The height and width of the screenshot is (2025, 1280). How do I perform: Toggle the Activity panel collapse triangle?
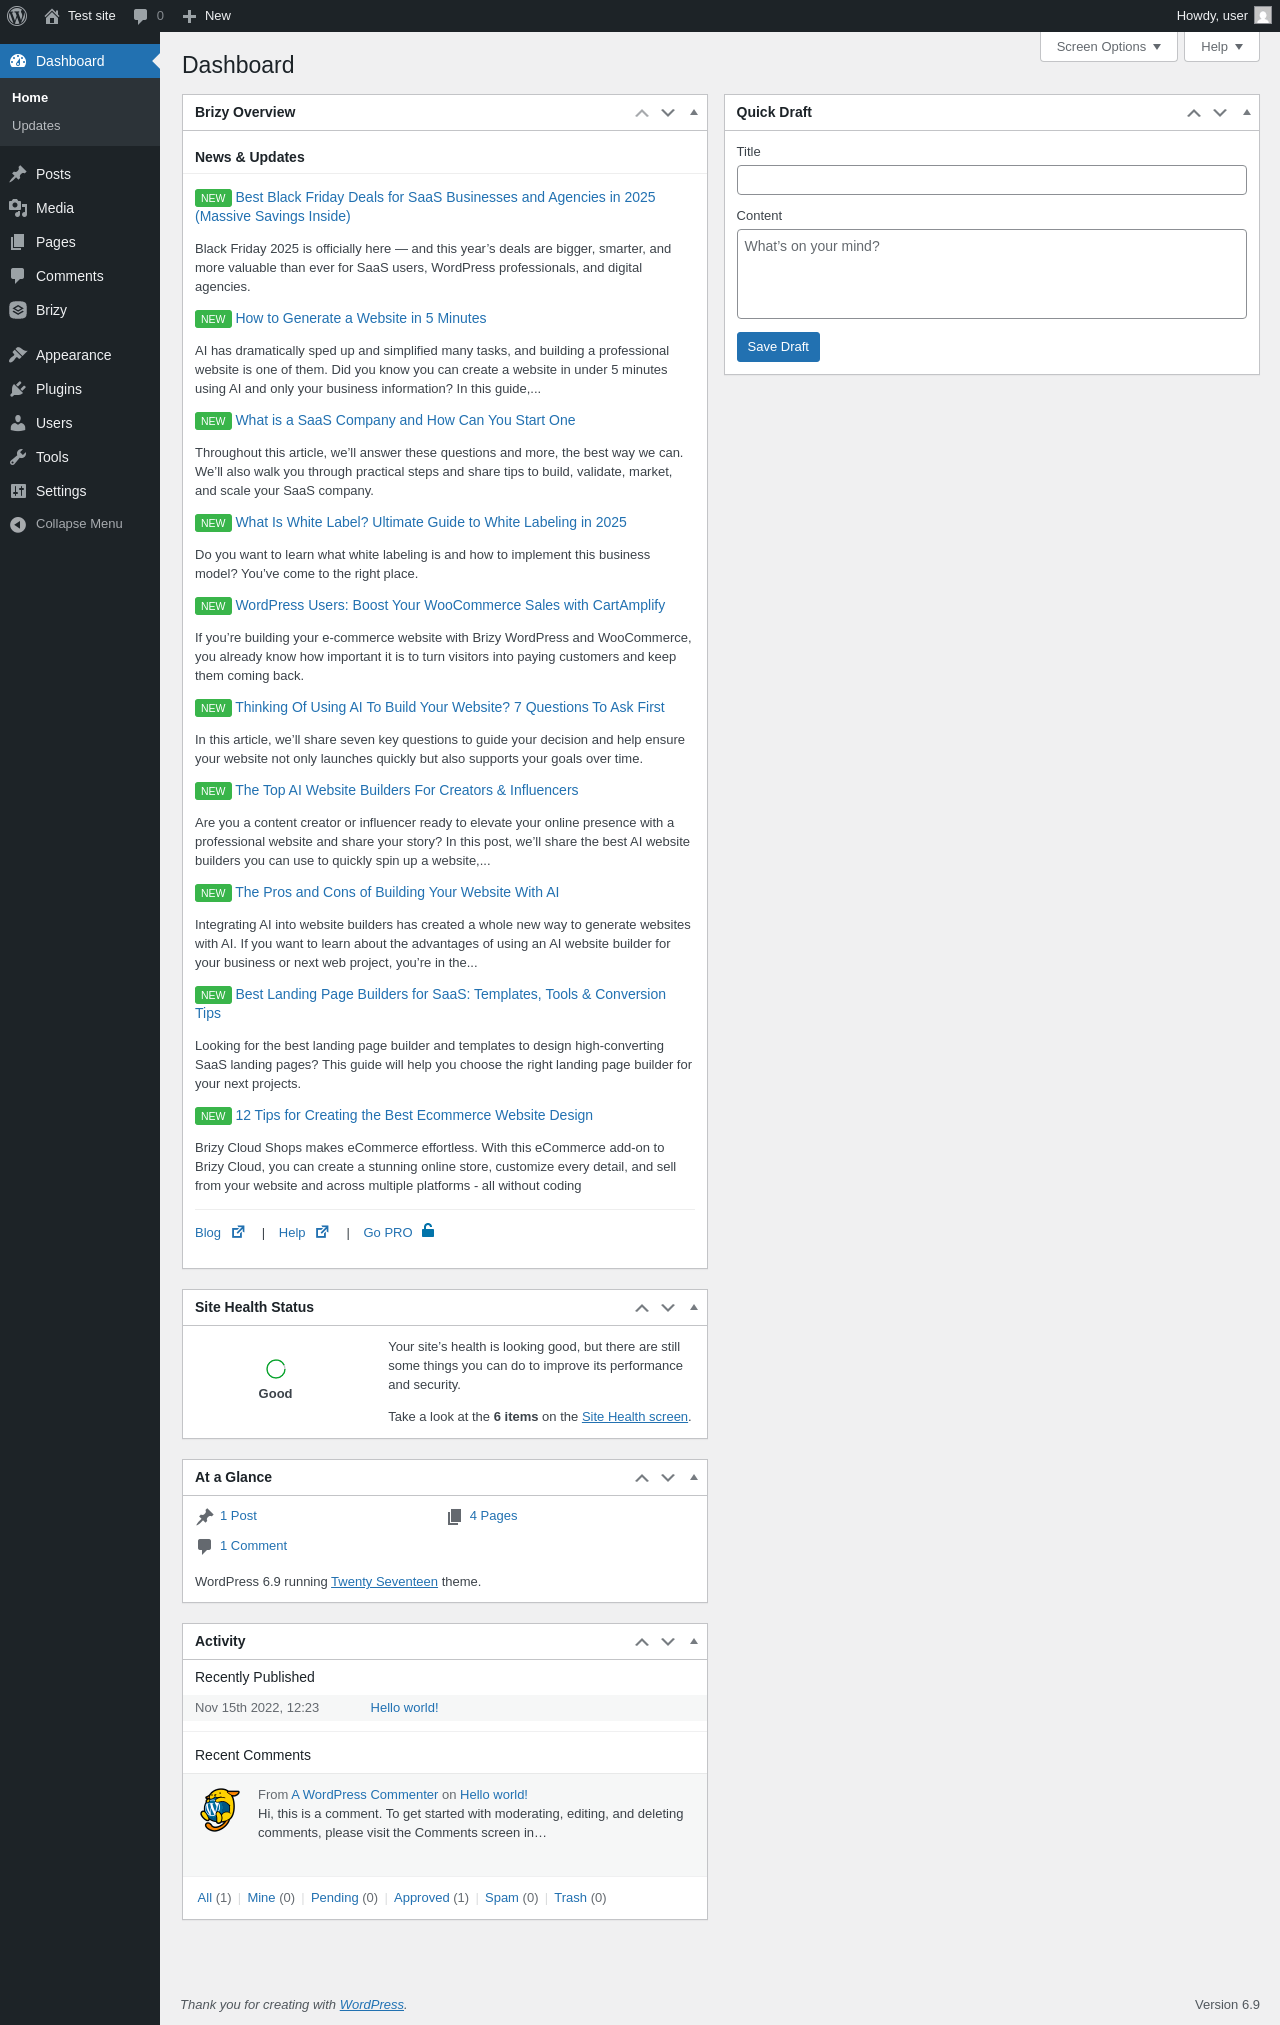694,1641
